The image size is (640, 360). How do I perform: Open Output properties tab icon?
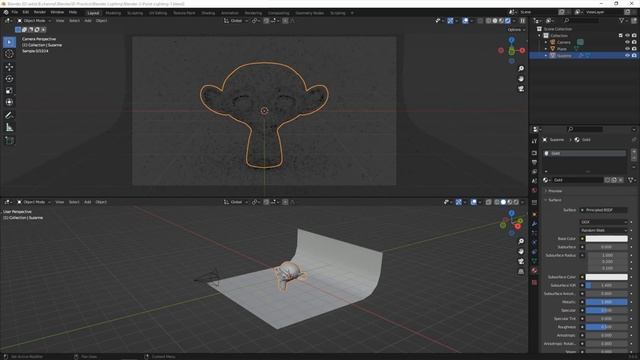click(x=534, y=162)
